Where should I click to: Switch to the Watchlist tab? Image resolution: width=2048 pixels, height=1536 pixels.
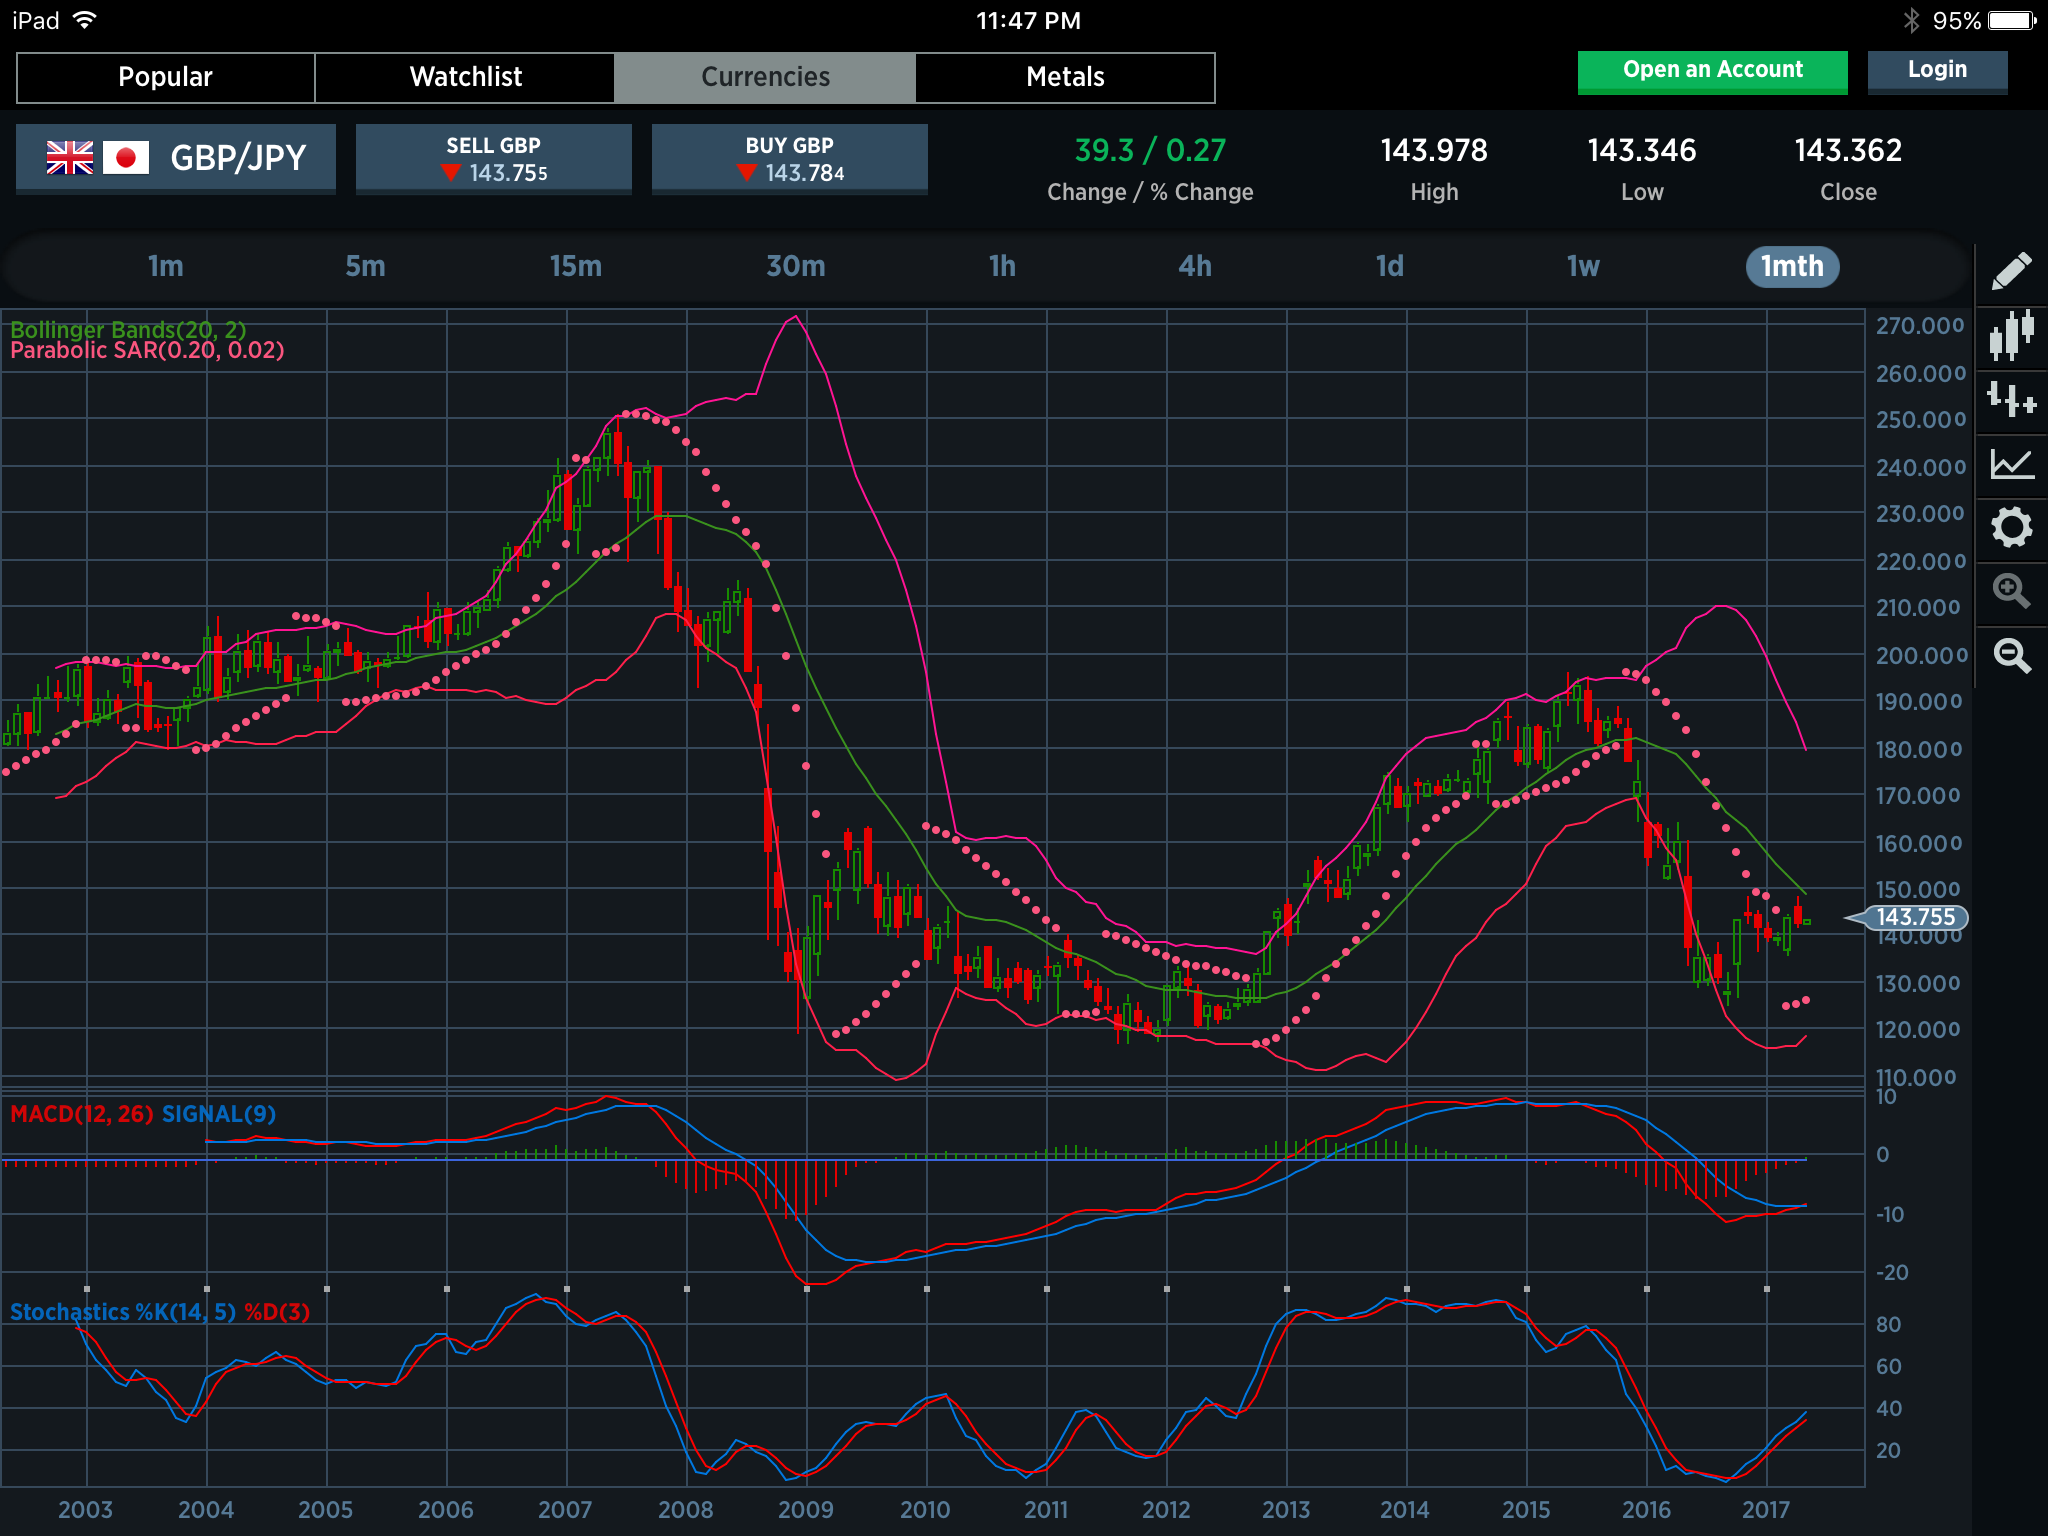click(466, 77)
